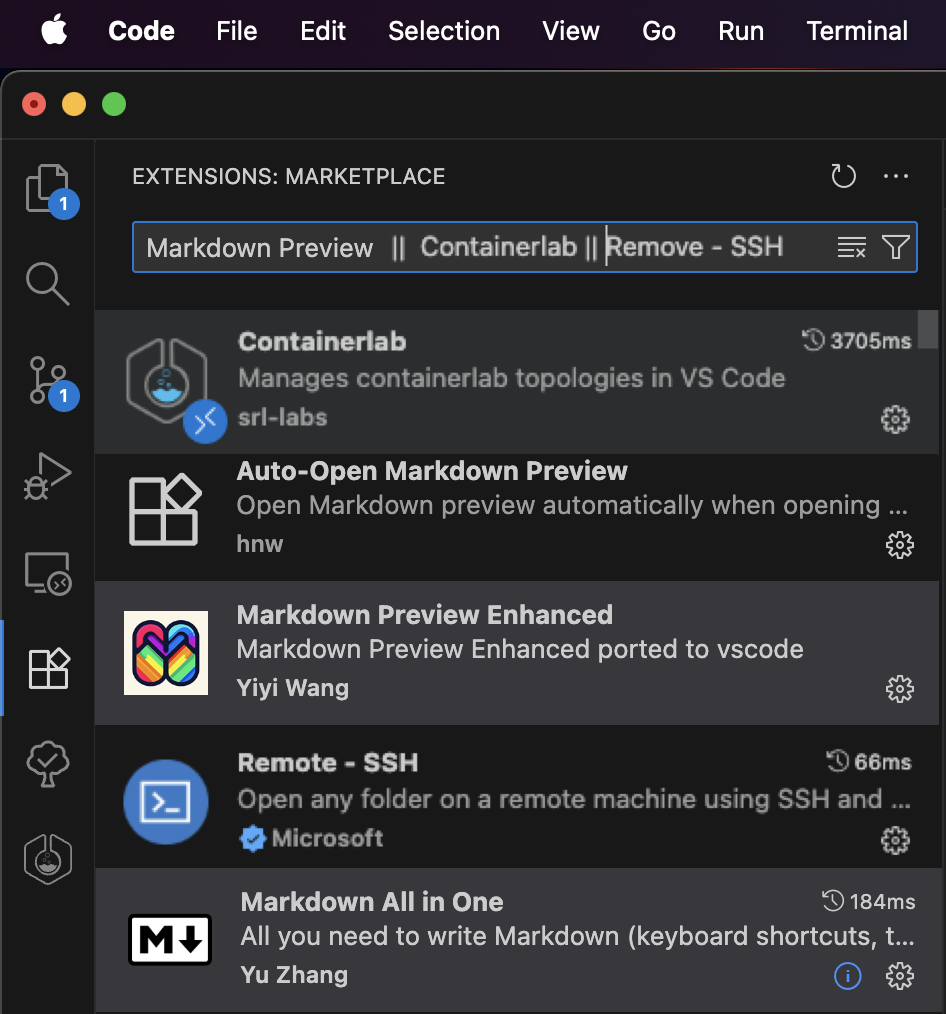Select the Markdown All in One title
This screenshot has width=946, height=1014.
point(372,901)
